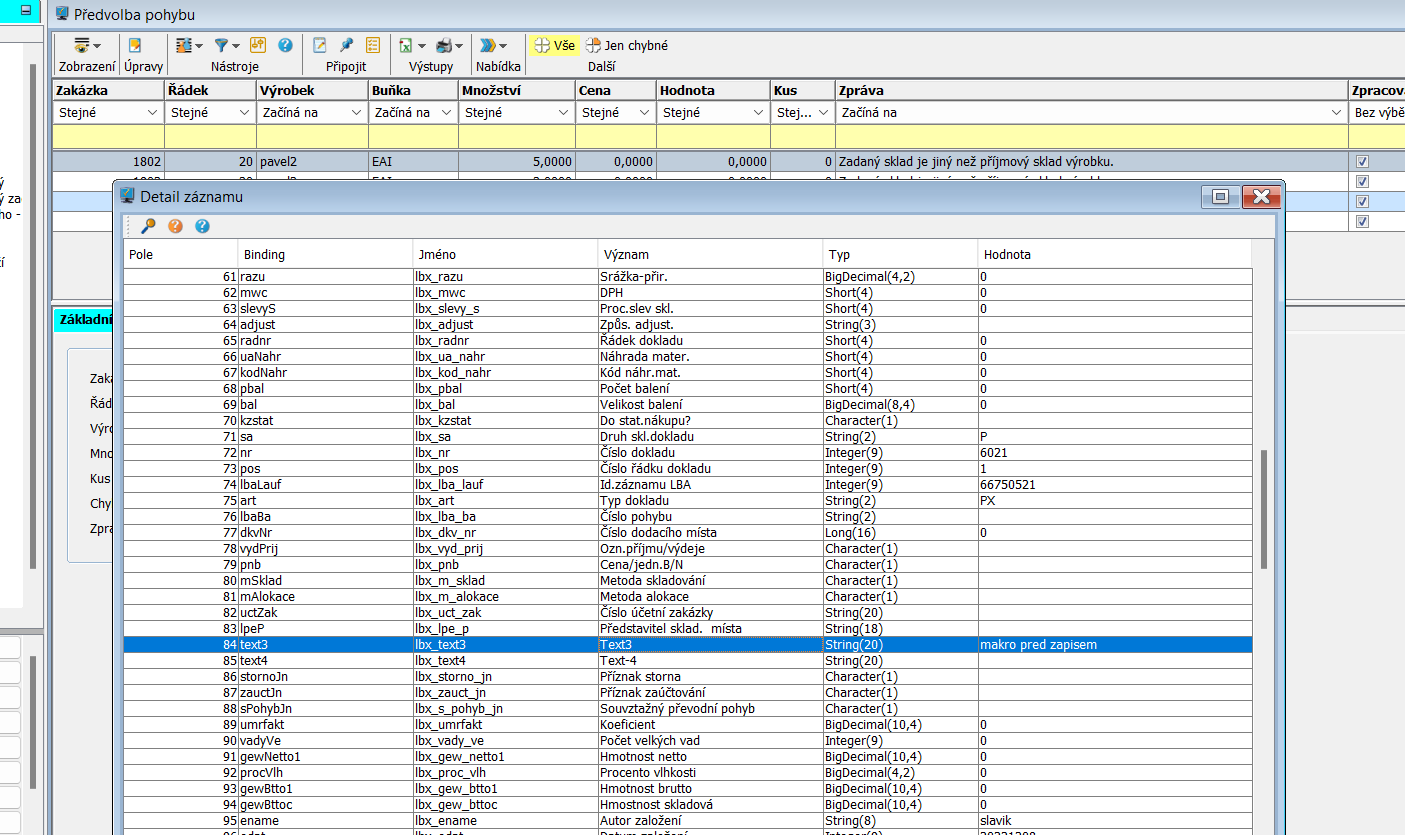
Task: Click the pin icon in Připojit group
Action: (x=346, y=45)
